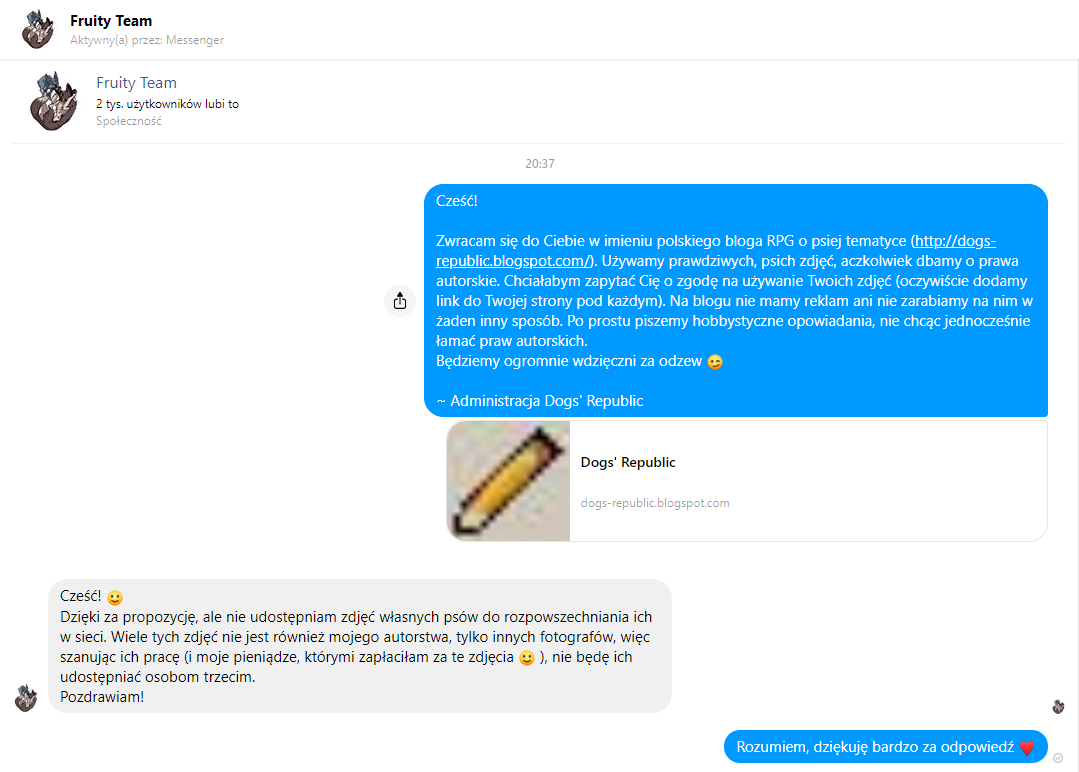1079x772 pixels.
Task: Select the 20:37 timestamp
Action: click(540, 164)
